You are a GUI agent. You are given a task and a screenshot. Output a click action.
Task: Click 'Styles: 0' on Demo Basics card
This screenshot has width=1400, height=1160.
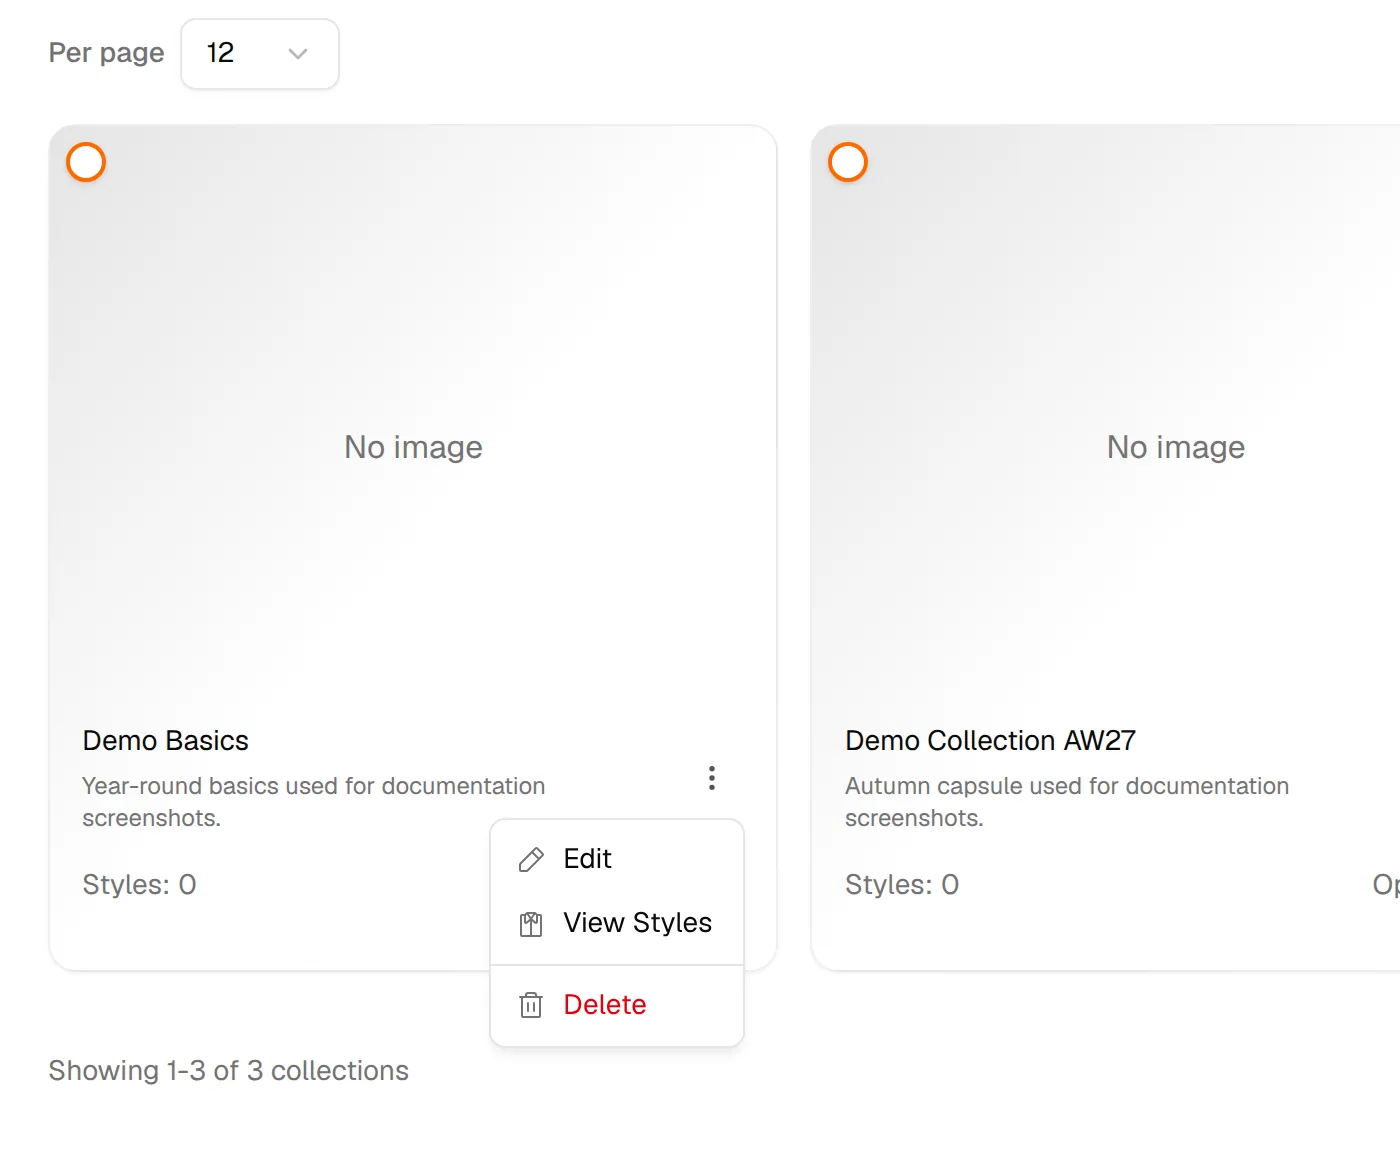coord(139,885)
